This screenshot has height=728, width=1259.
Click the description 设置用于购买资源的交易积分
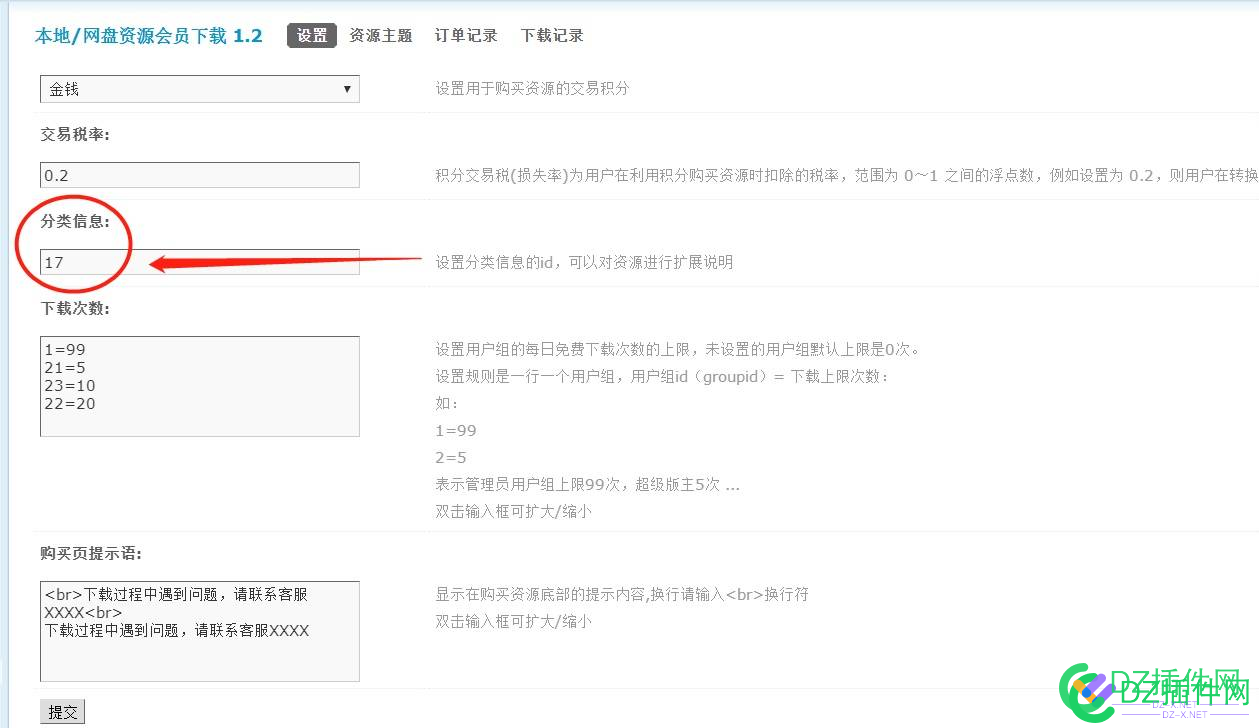[532, 88]
